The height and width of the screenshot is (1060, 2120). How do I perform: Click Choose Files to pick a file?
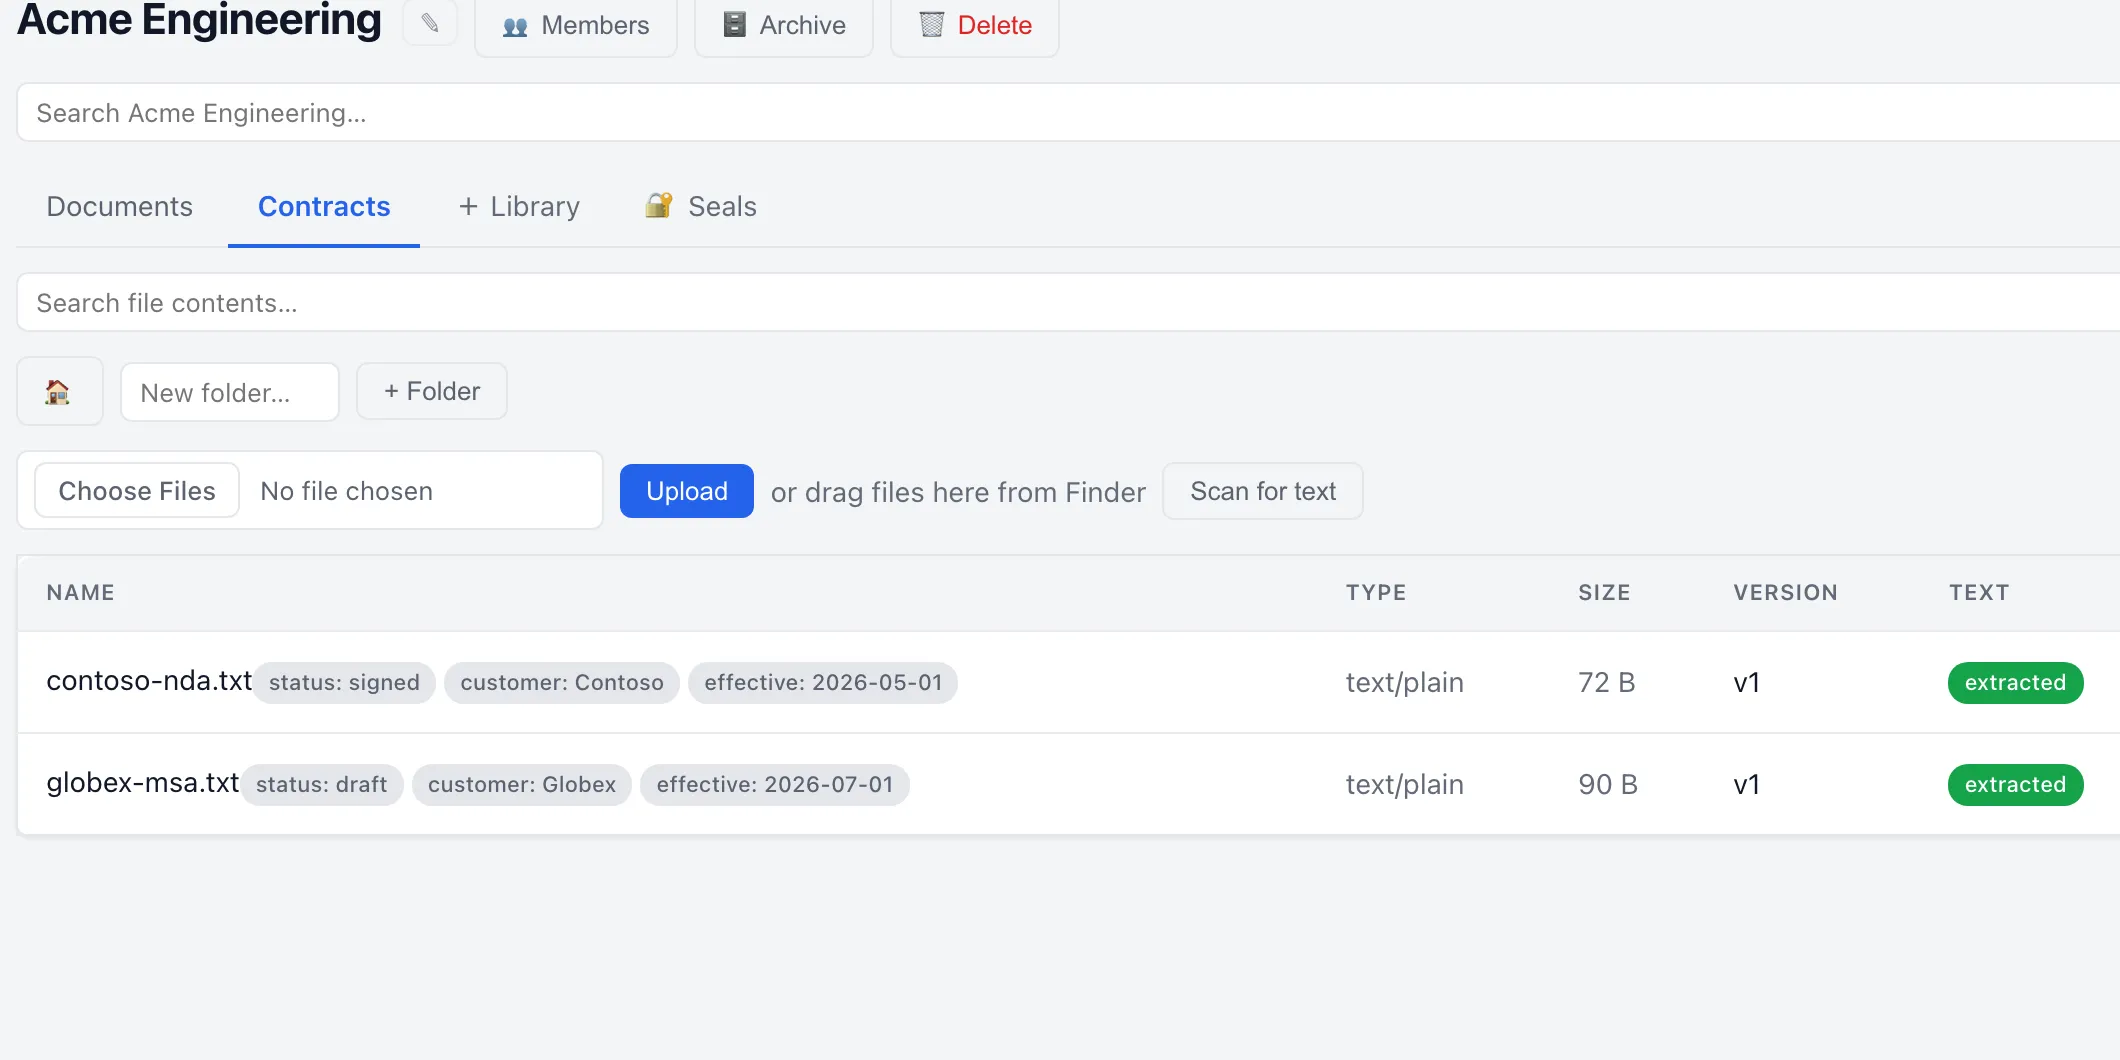tap(137, 491)
